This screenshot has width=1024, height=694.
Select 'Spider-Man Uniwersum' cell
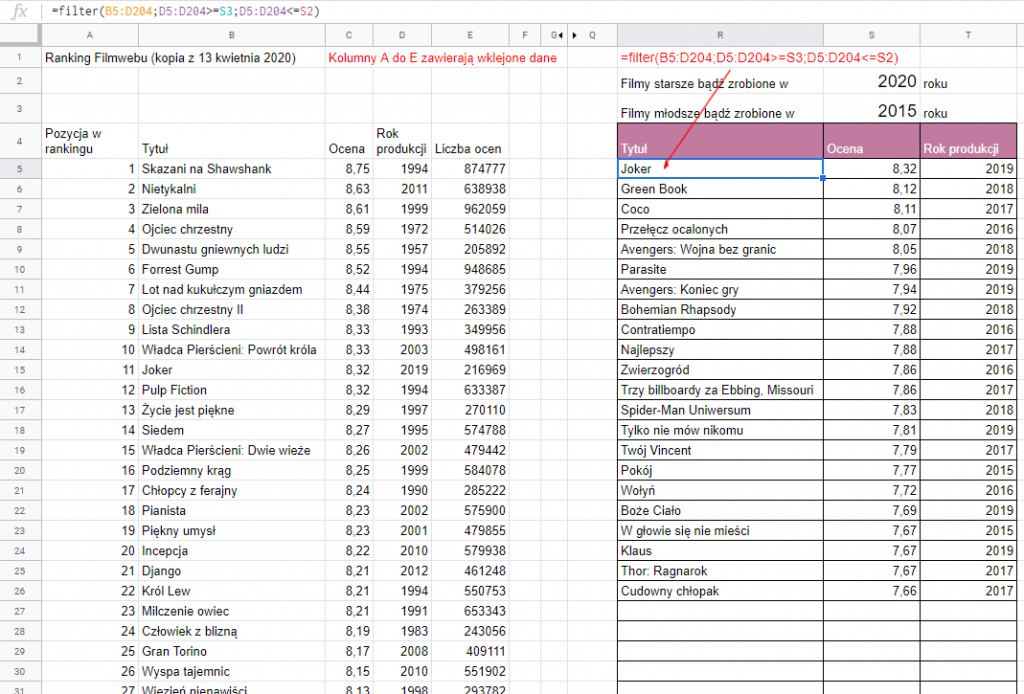pos(720,411)
